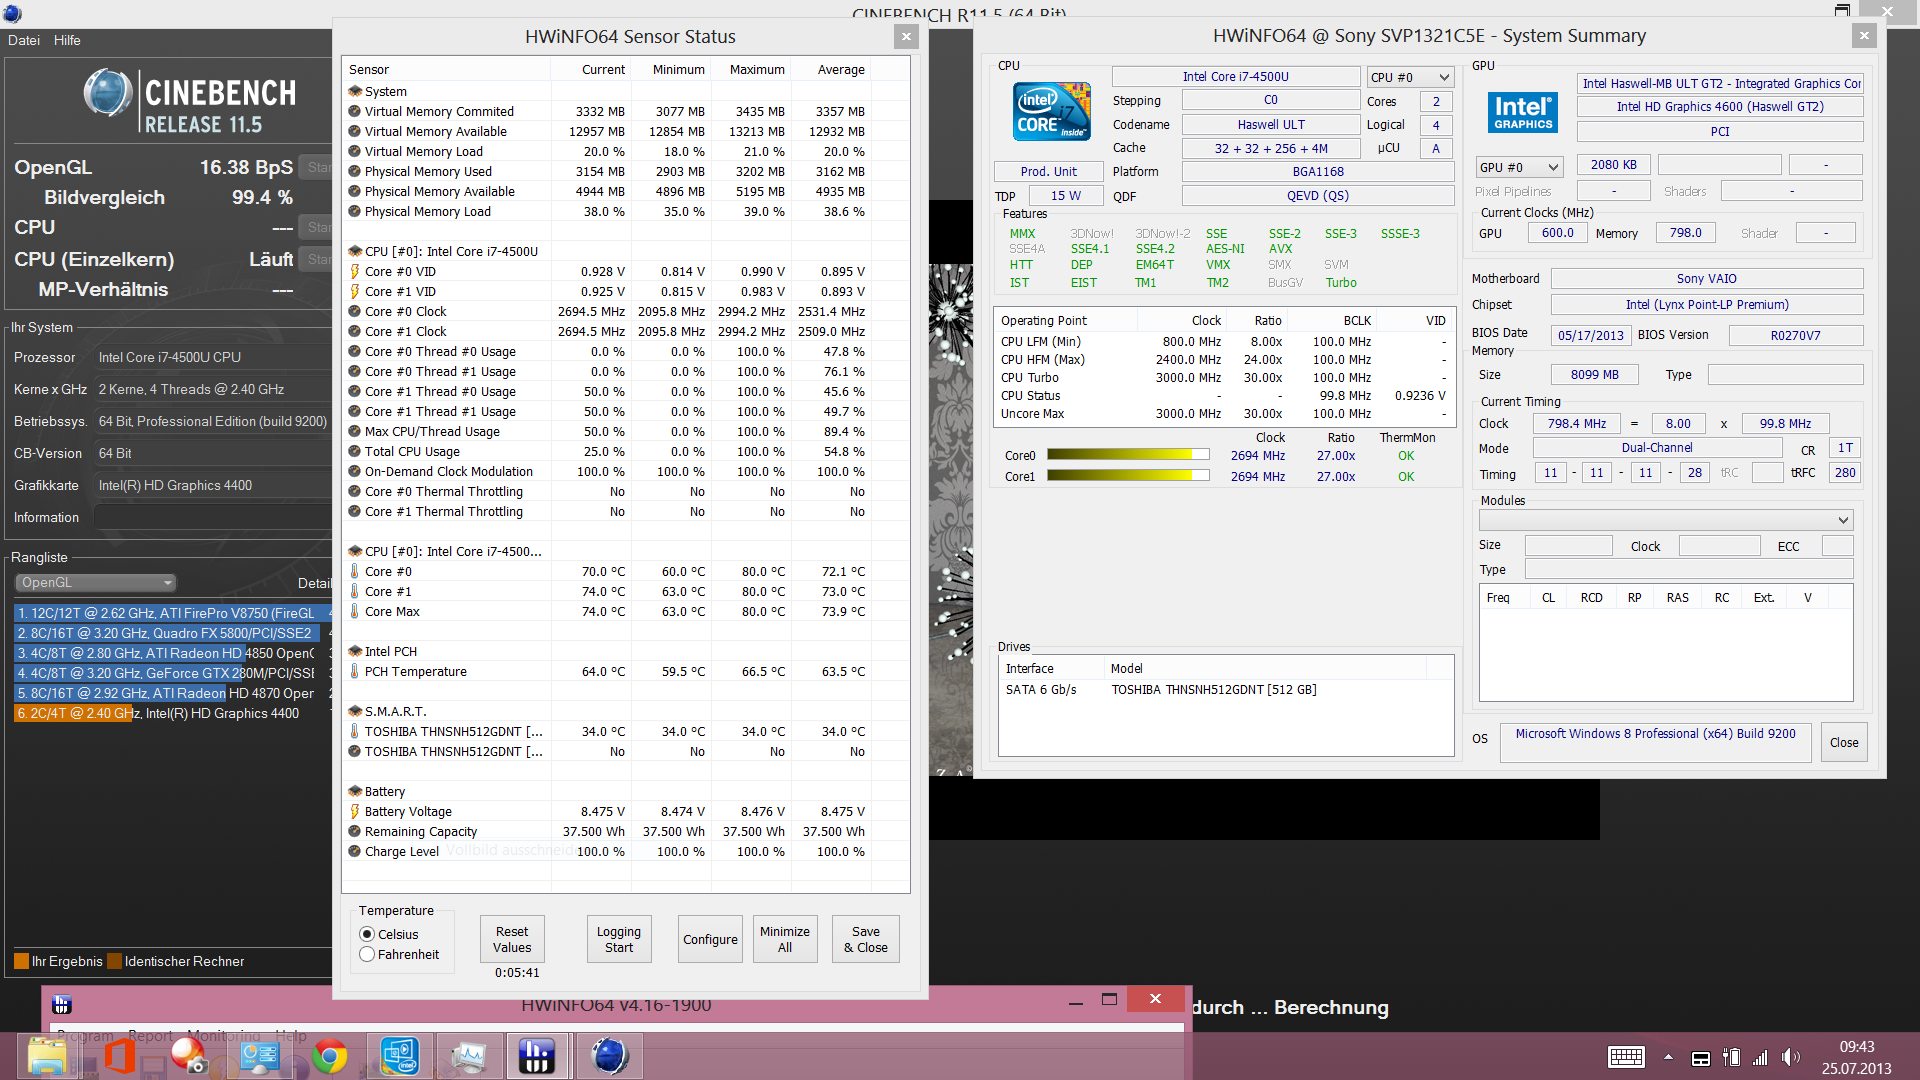Launch Google Chrome from taskbar
Screen dimensions: 1920x1080
click(329, 1056)
